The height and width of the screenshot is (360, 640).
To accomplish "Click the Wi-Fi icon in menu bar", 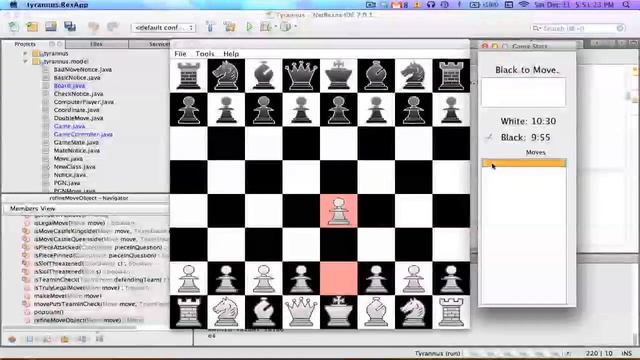I will (524, 5).
